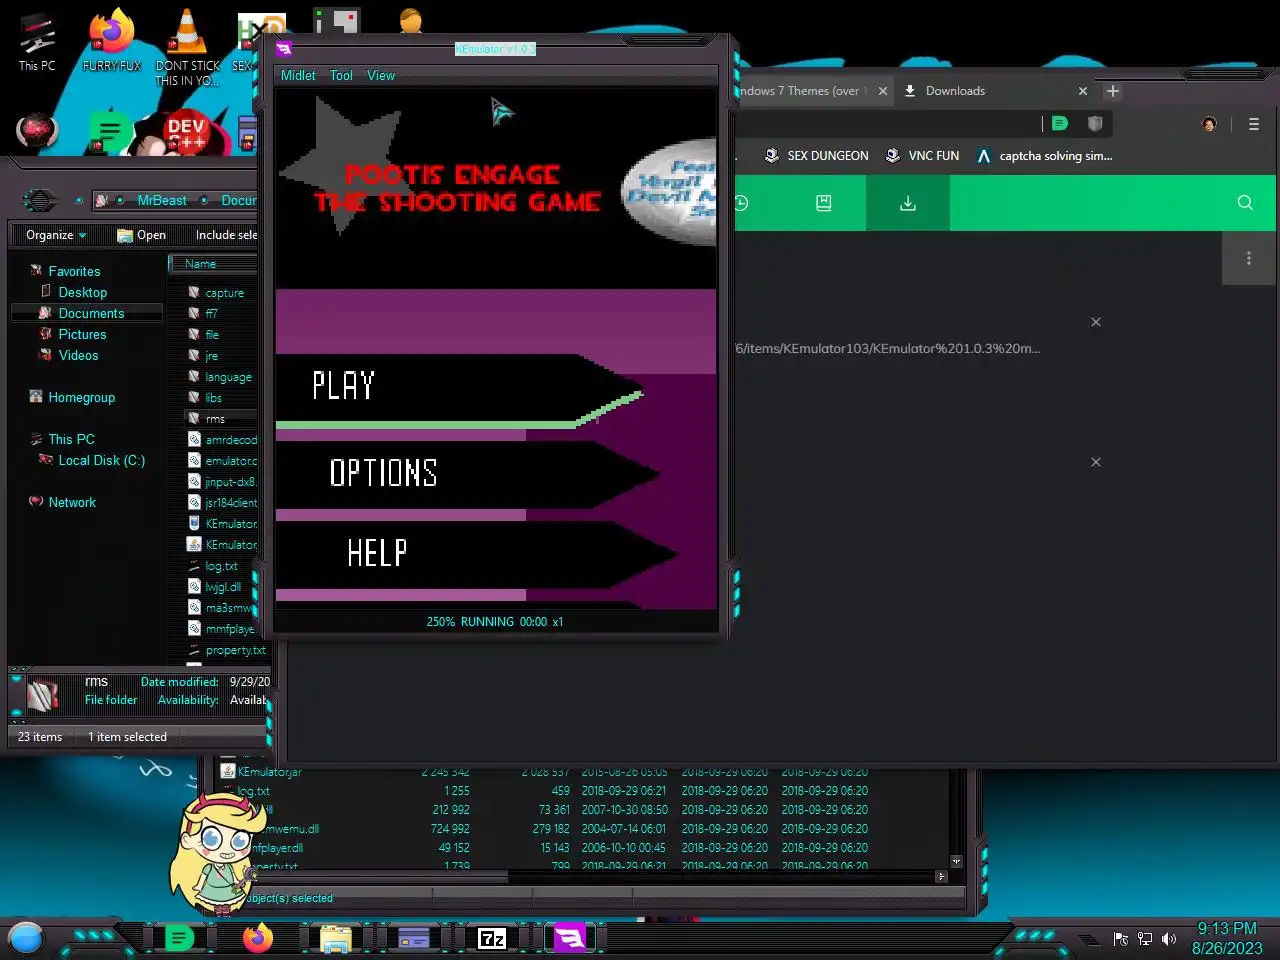Select Local Disk (C:) in navigation pane
Image resolution: width=1280 pixels, height=960 pixels.
[101, 460]
